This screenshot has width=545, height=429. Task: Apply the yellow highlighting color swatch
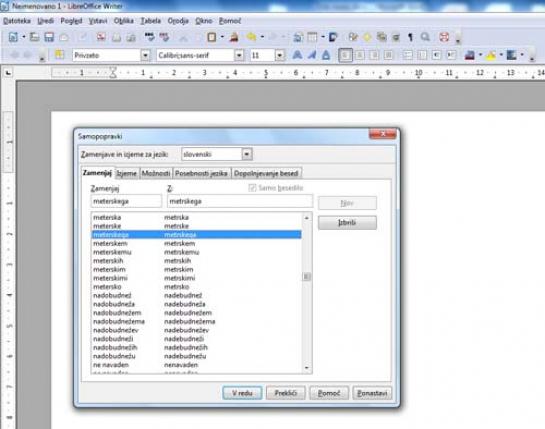[491, 55]
